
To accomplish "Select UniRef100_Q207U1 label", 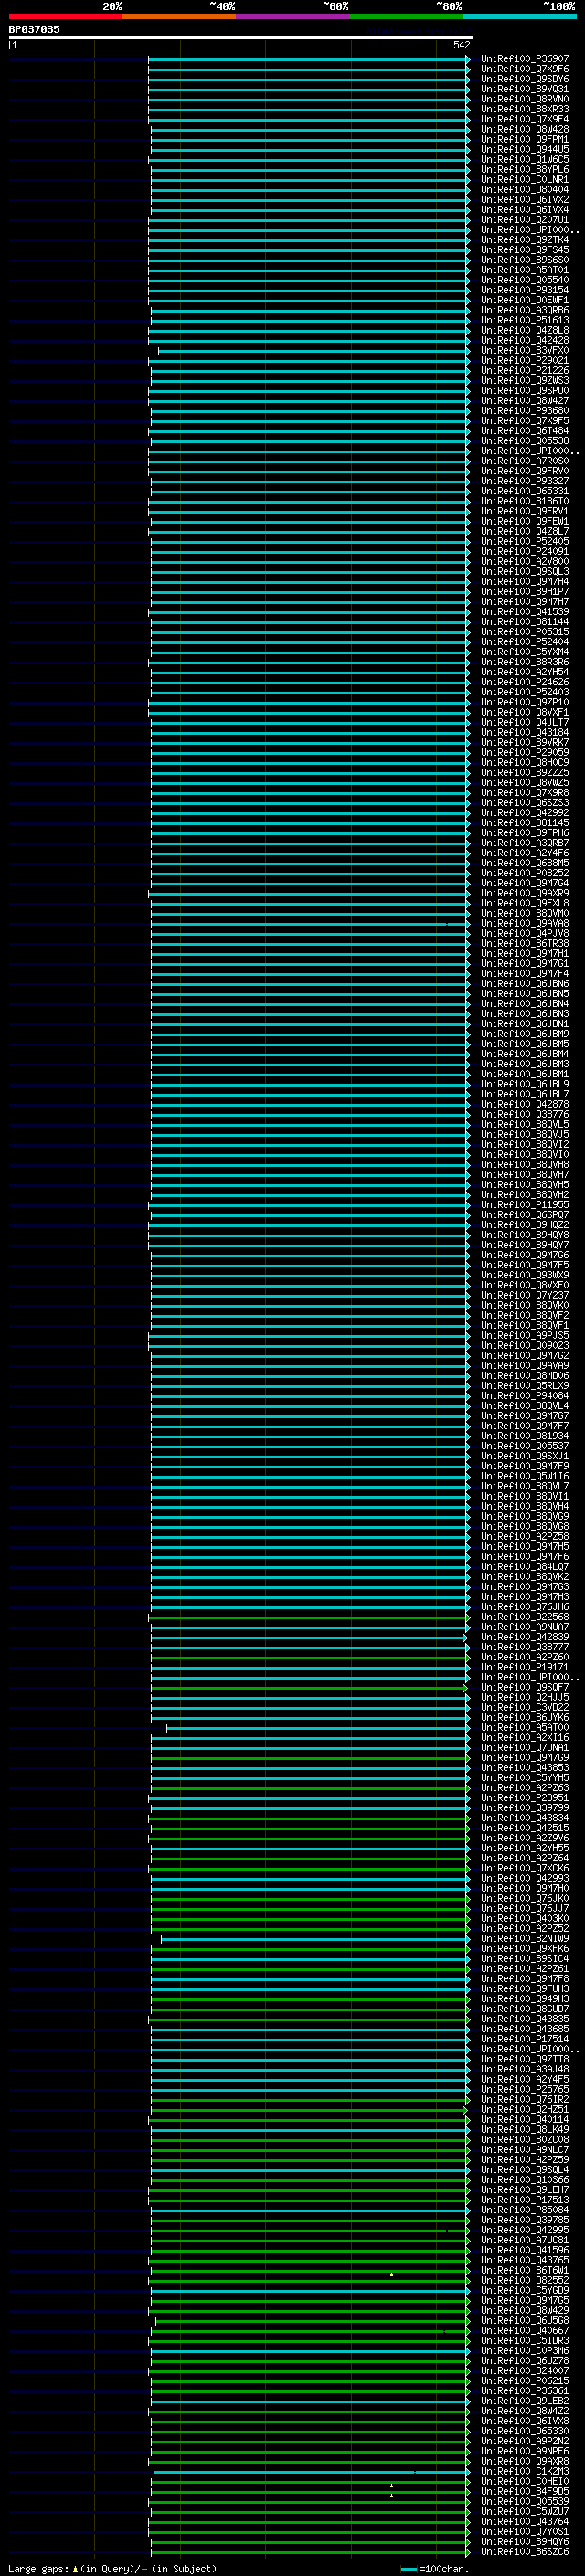I will pos(524,220).
